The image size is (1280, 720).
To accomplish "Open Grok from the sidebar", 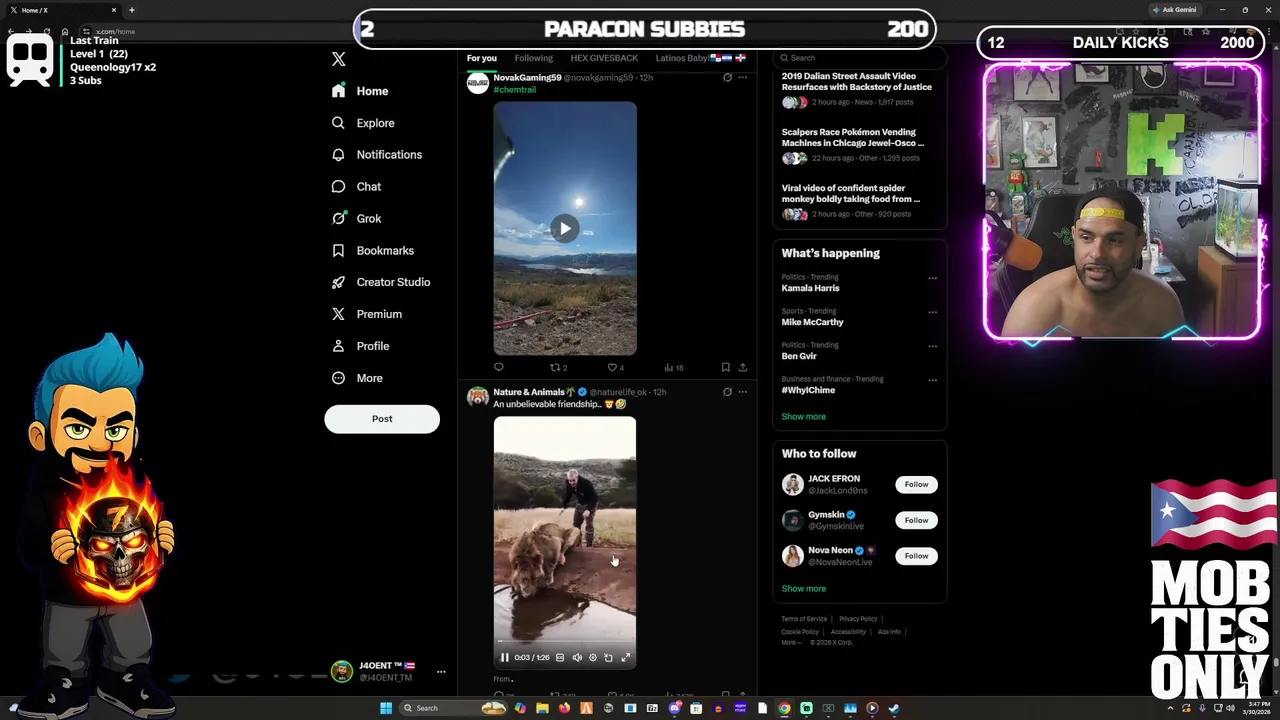I will [x=356, y=219].
